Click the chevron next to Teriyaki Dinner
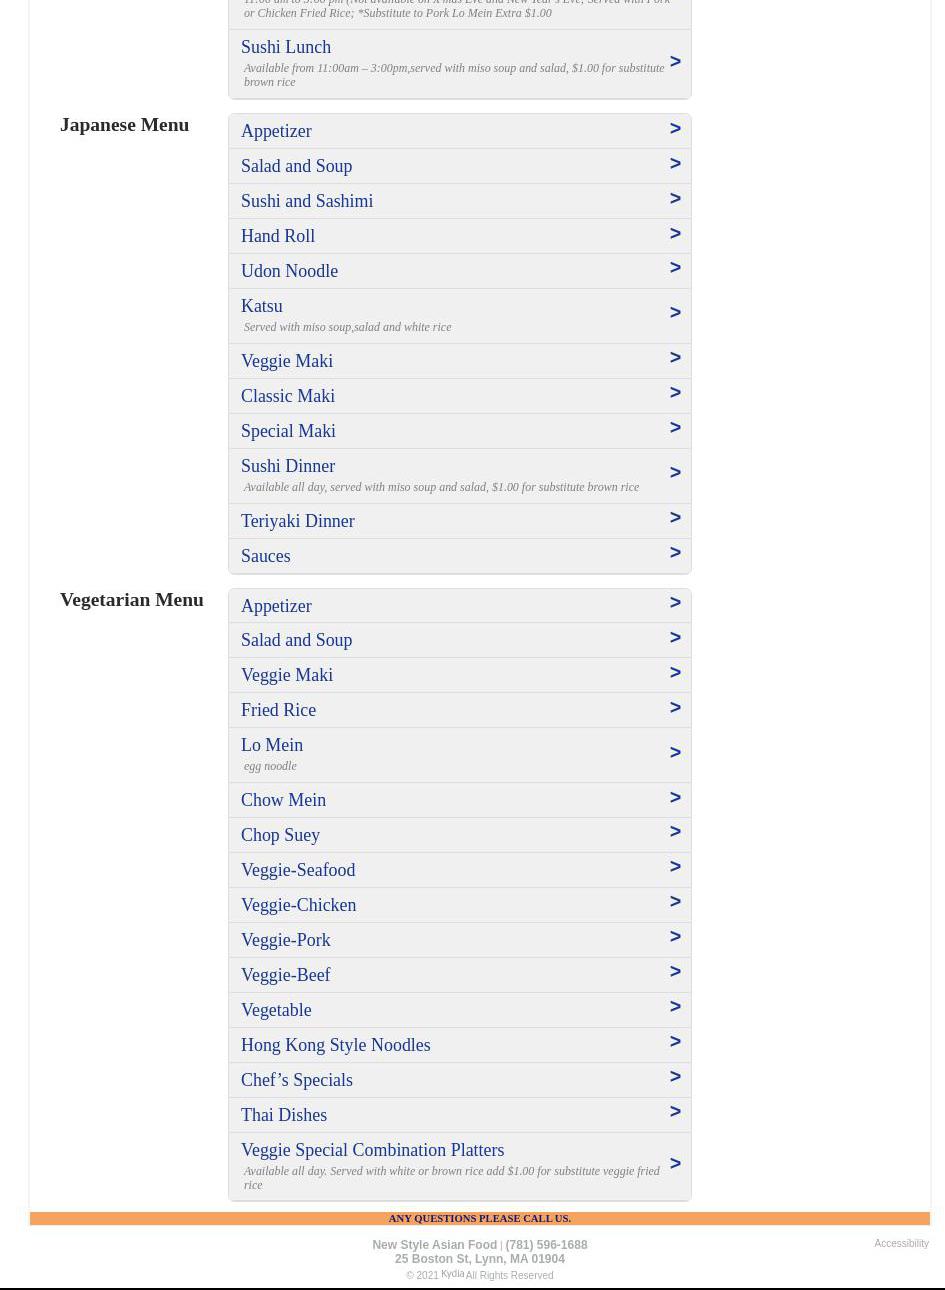The height and width of the screenshot is (1290, 945). pos(675,518)
